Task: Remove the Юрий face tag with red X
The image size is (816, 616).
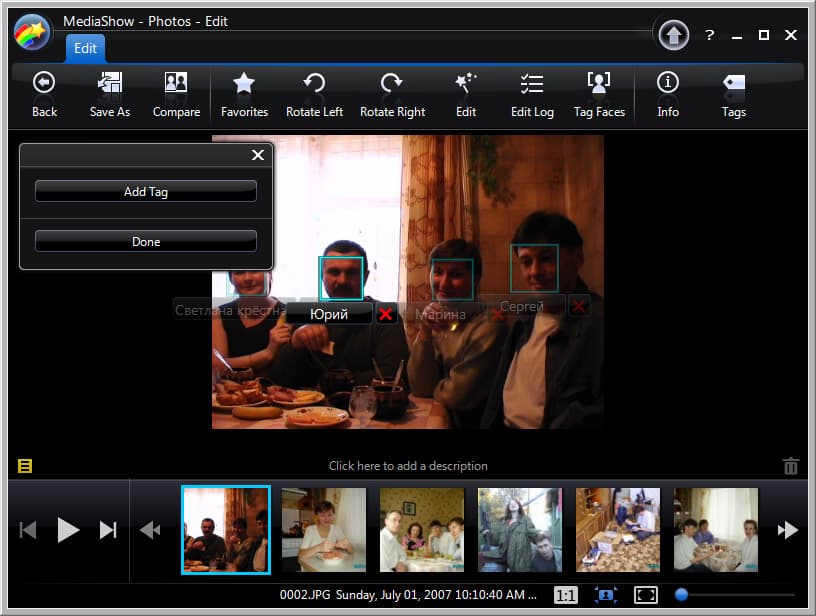Action: point(386,314)
